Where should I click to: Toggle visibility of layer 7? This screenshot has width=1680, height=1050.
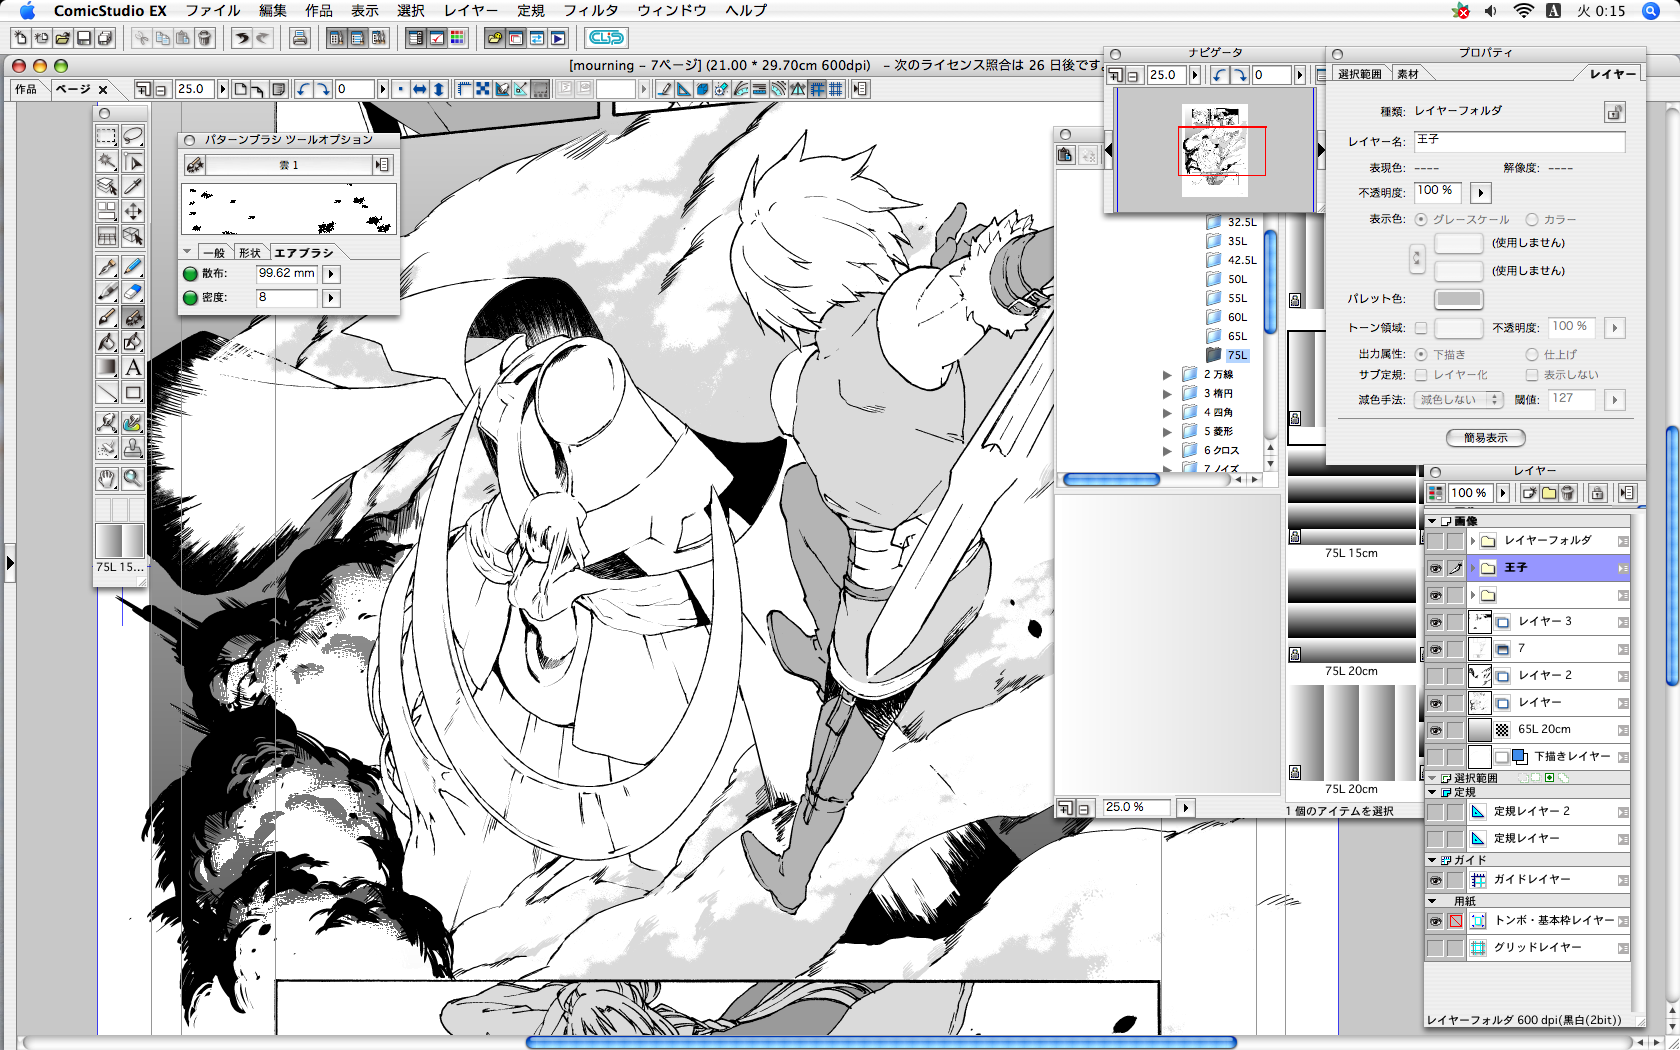tap(1436, 649)
